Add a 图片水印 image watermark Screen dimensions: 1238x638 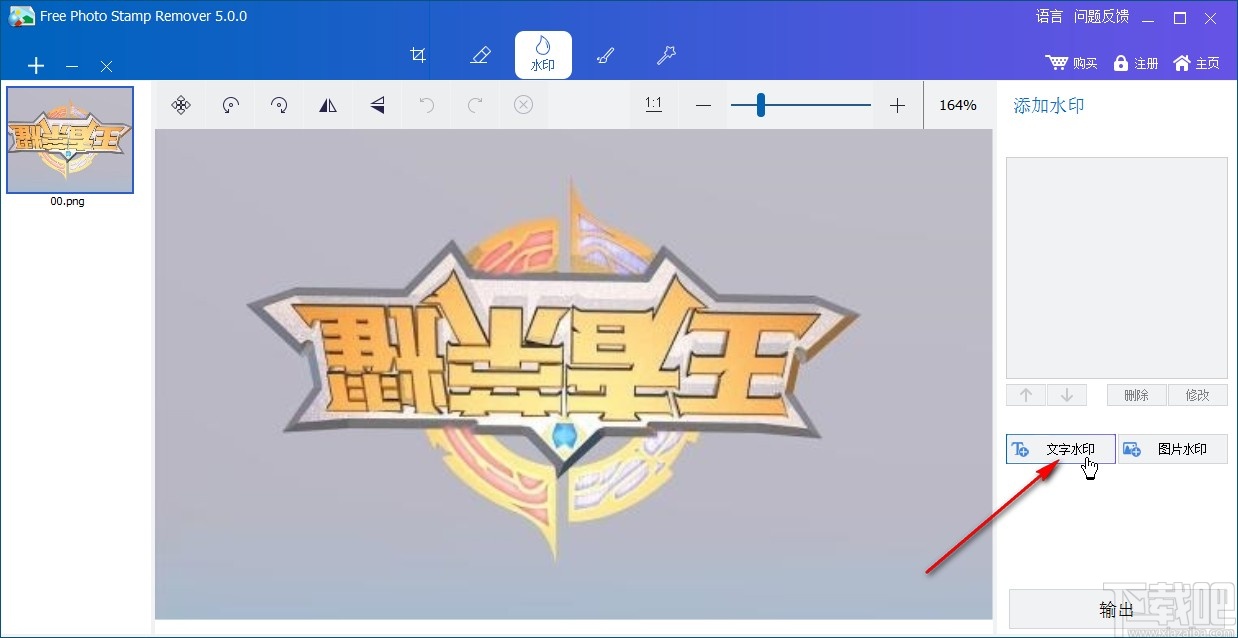tap(1173, 449)
